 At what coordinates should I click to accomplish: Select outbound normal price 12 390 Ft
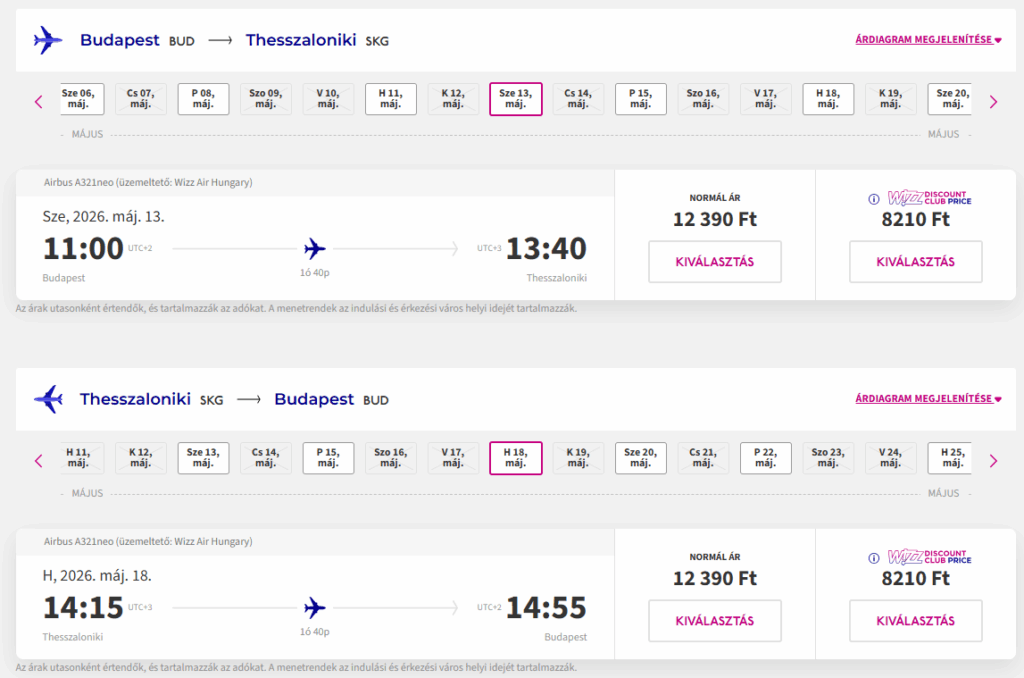point(714,262)
